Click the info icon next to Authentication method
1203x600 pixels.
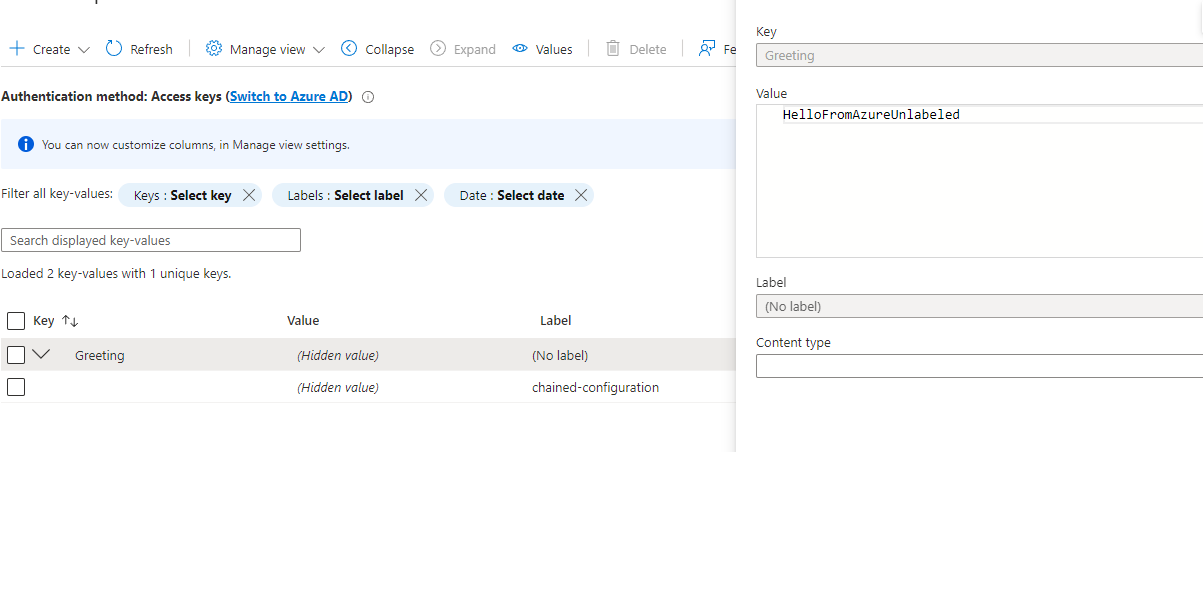click(x=367, y=97)
